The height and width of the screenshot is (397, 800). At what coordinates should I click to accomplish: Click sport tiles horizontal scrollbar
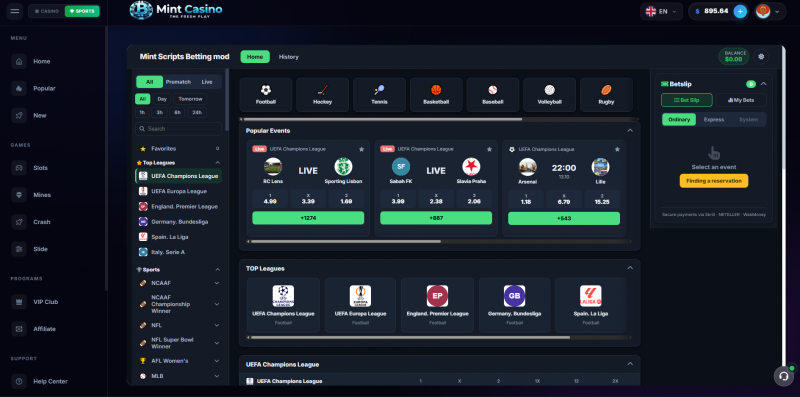(x=382, y=119)
